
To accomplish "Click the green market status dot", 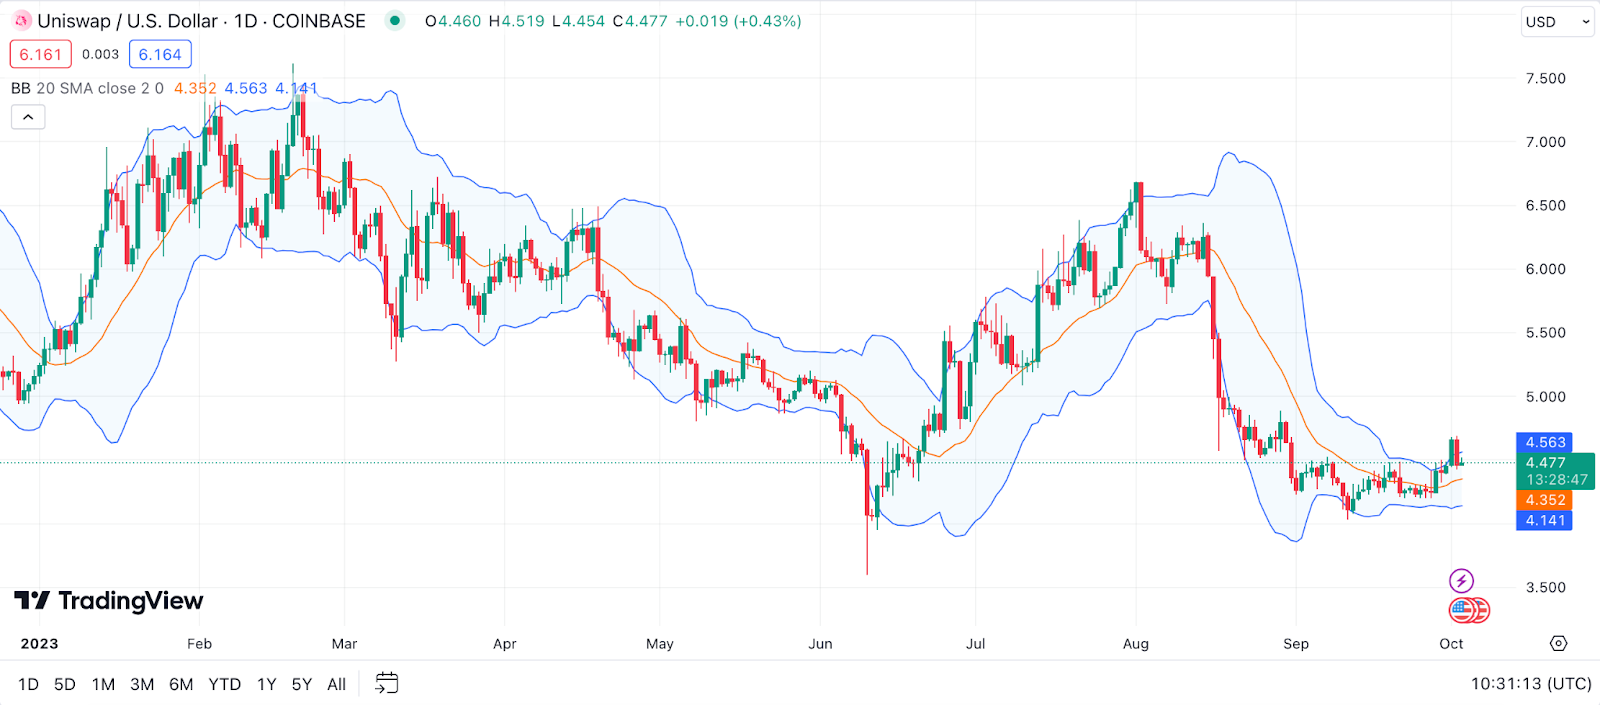I will (x=395, y=21).
